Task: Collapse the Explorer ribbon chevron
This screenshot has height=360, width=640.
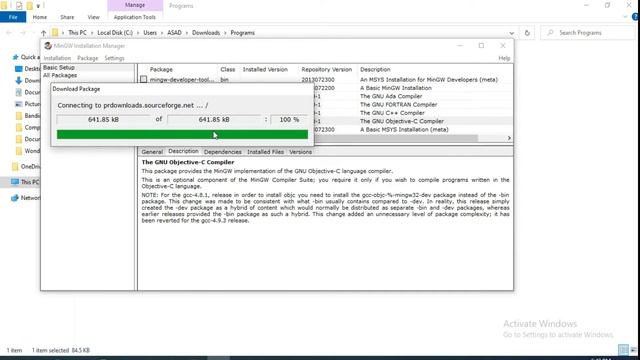Action: 625,17
